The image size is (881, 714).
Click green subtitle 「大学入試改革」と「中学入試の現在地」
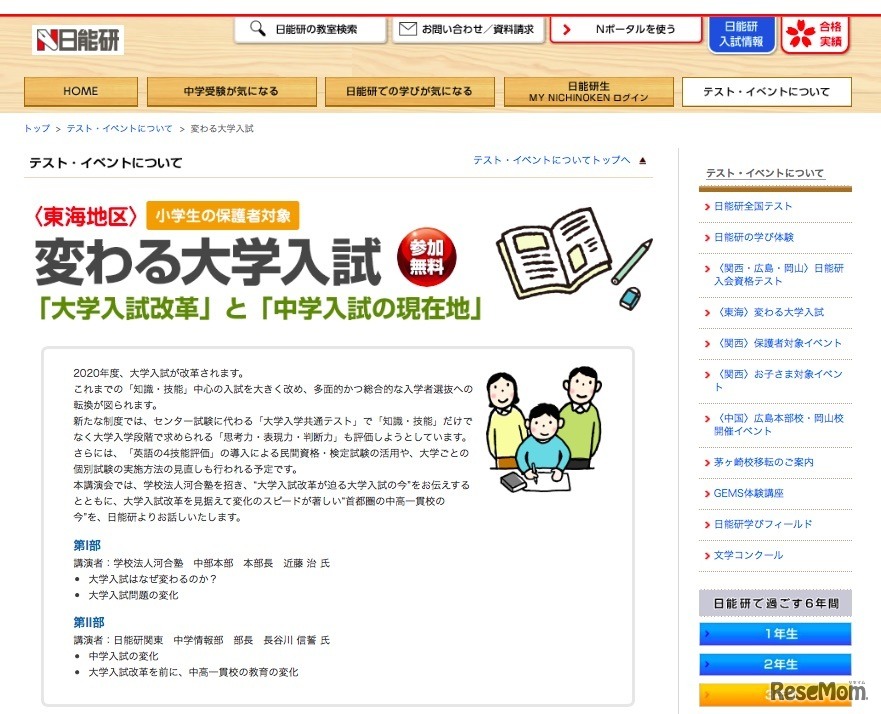tap(259, 308)
